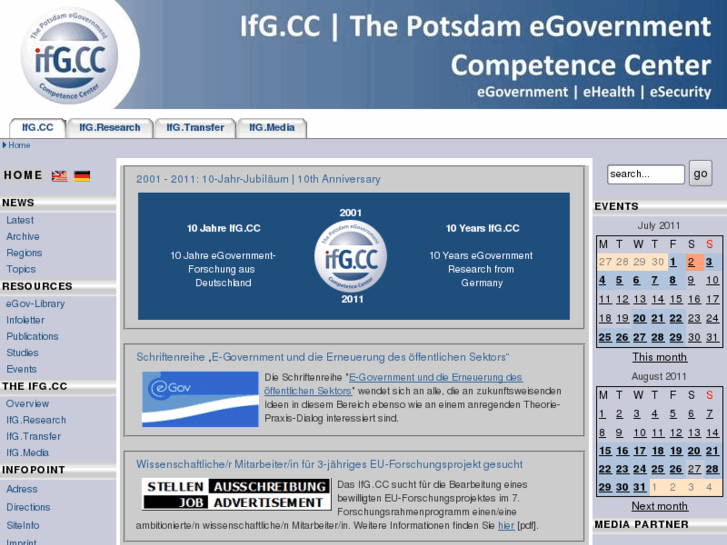Open the IfG.CC tab

click(38, 128)
